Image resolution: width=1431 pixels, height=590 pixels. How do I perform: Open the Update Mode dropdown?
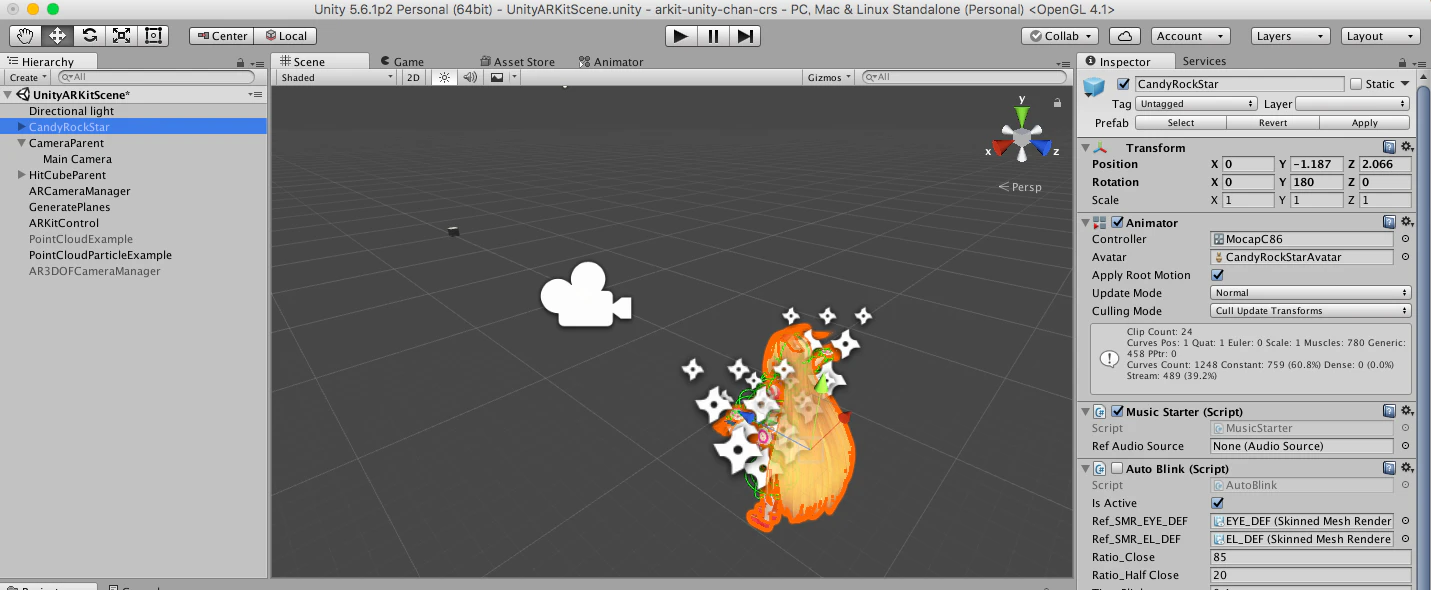point(1311,293)
